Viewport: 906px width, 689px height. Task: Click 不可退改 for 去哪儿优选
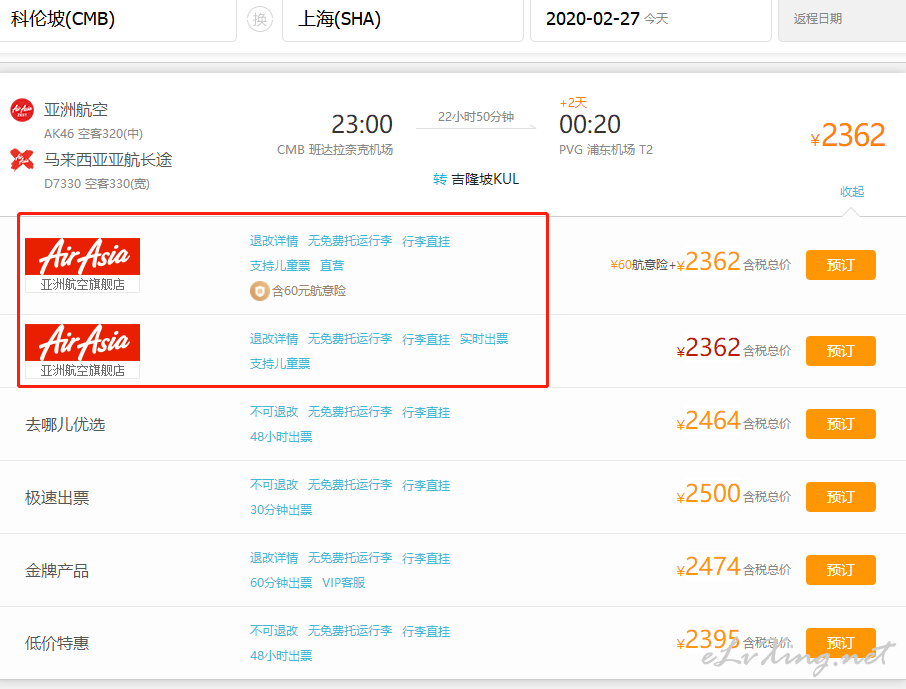click(x=274, y=412)
